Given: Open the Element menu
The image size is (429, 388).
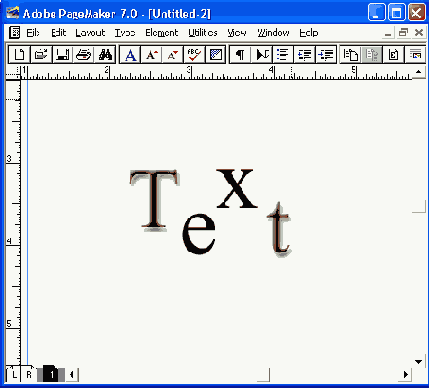Looking at the screenshot, I should pyautogui.click(x=162, y=33).
